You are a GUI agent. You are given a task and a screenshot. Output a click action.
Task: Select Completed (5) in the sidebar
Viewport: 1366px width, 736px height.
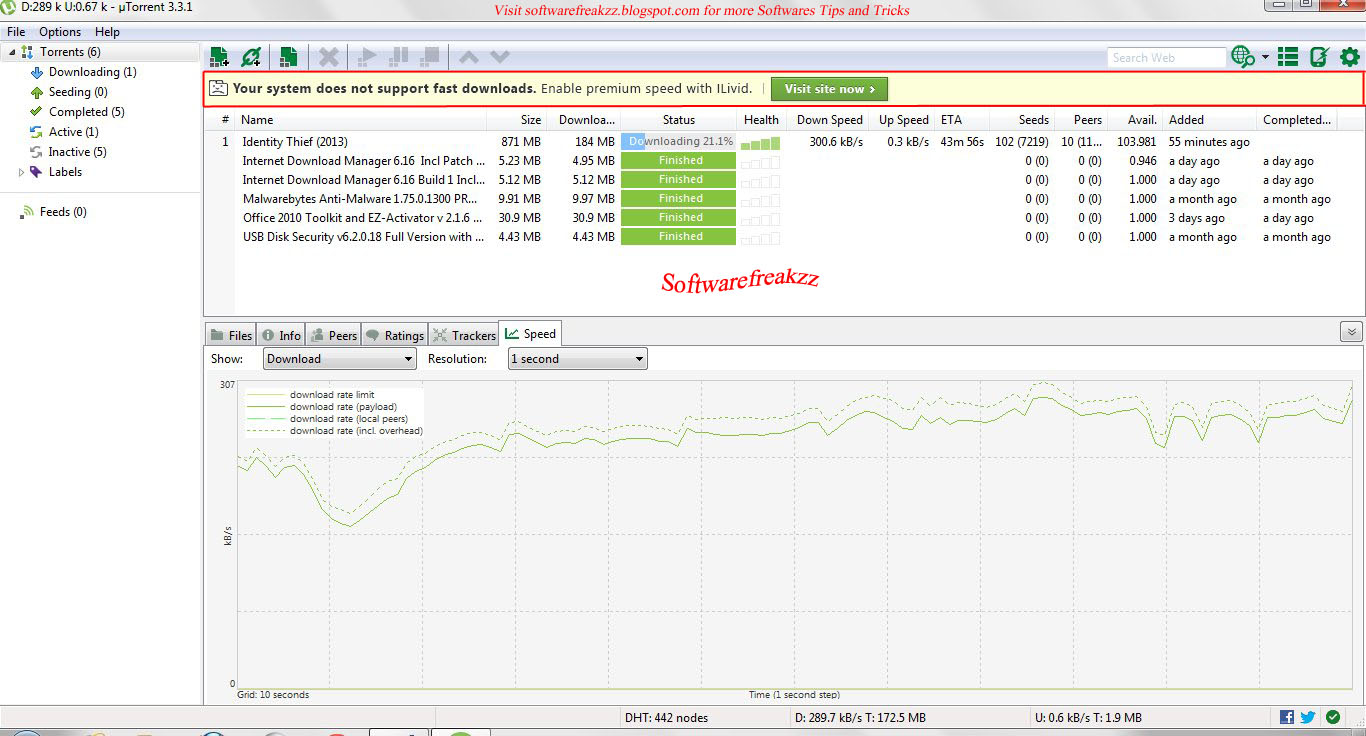tap(86, 112)
